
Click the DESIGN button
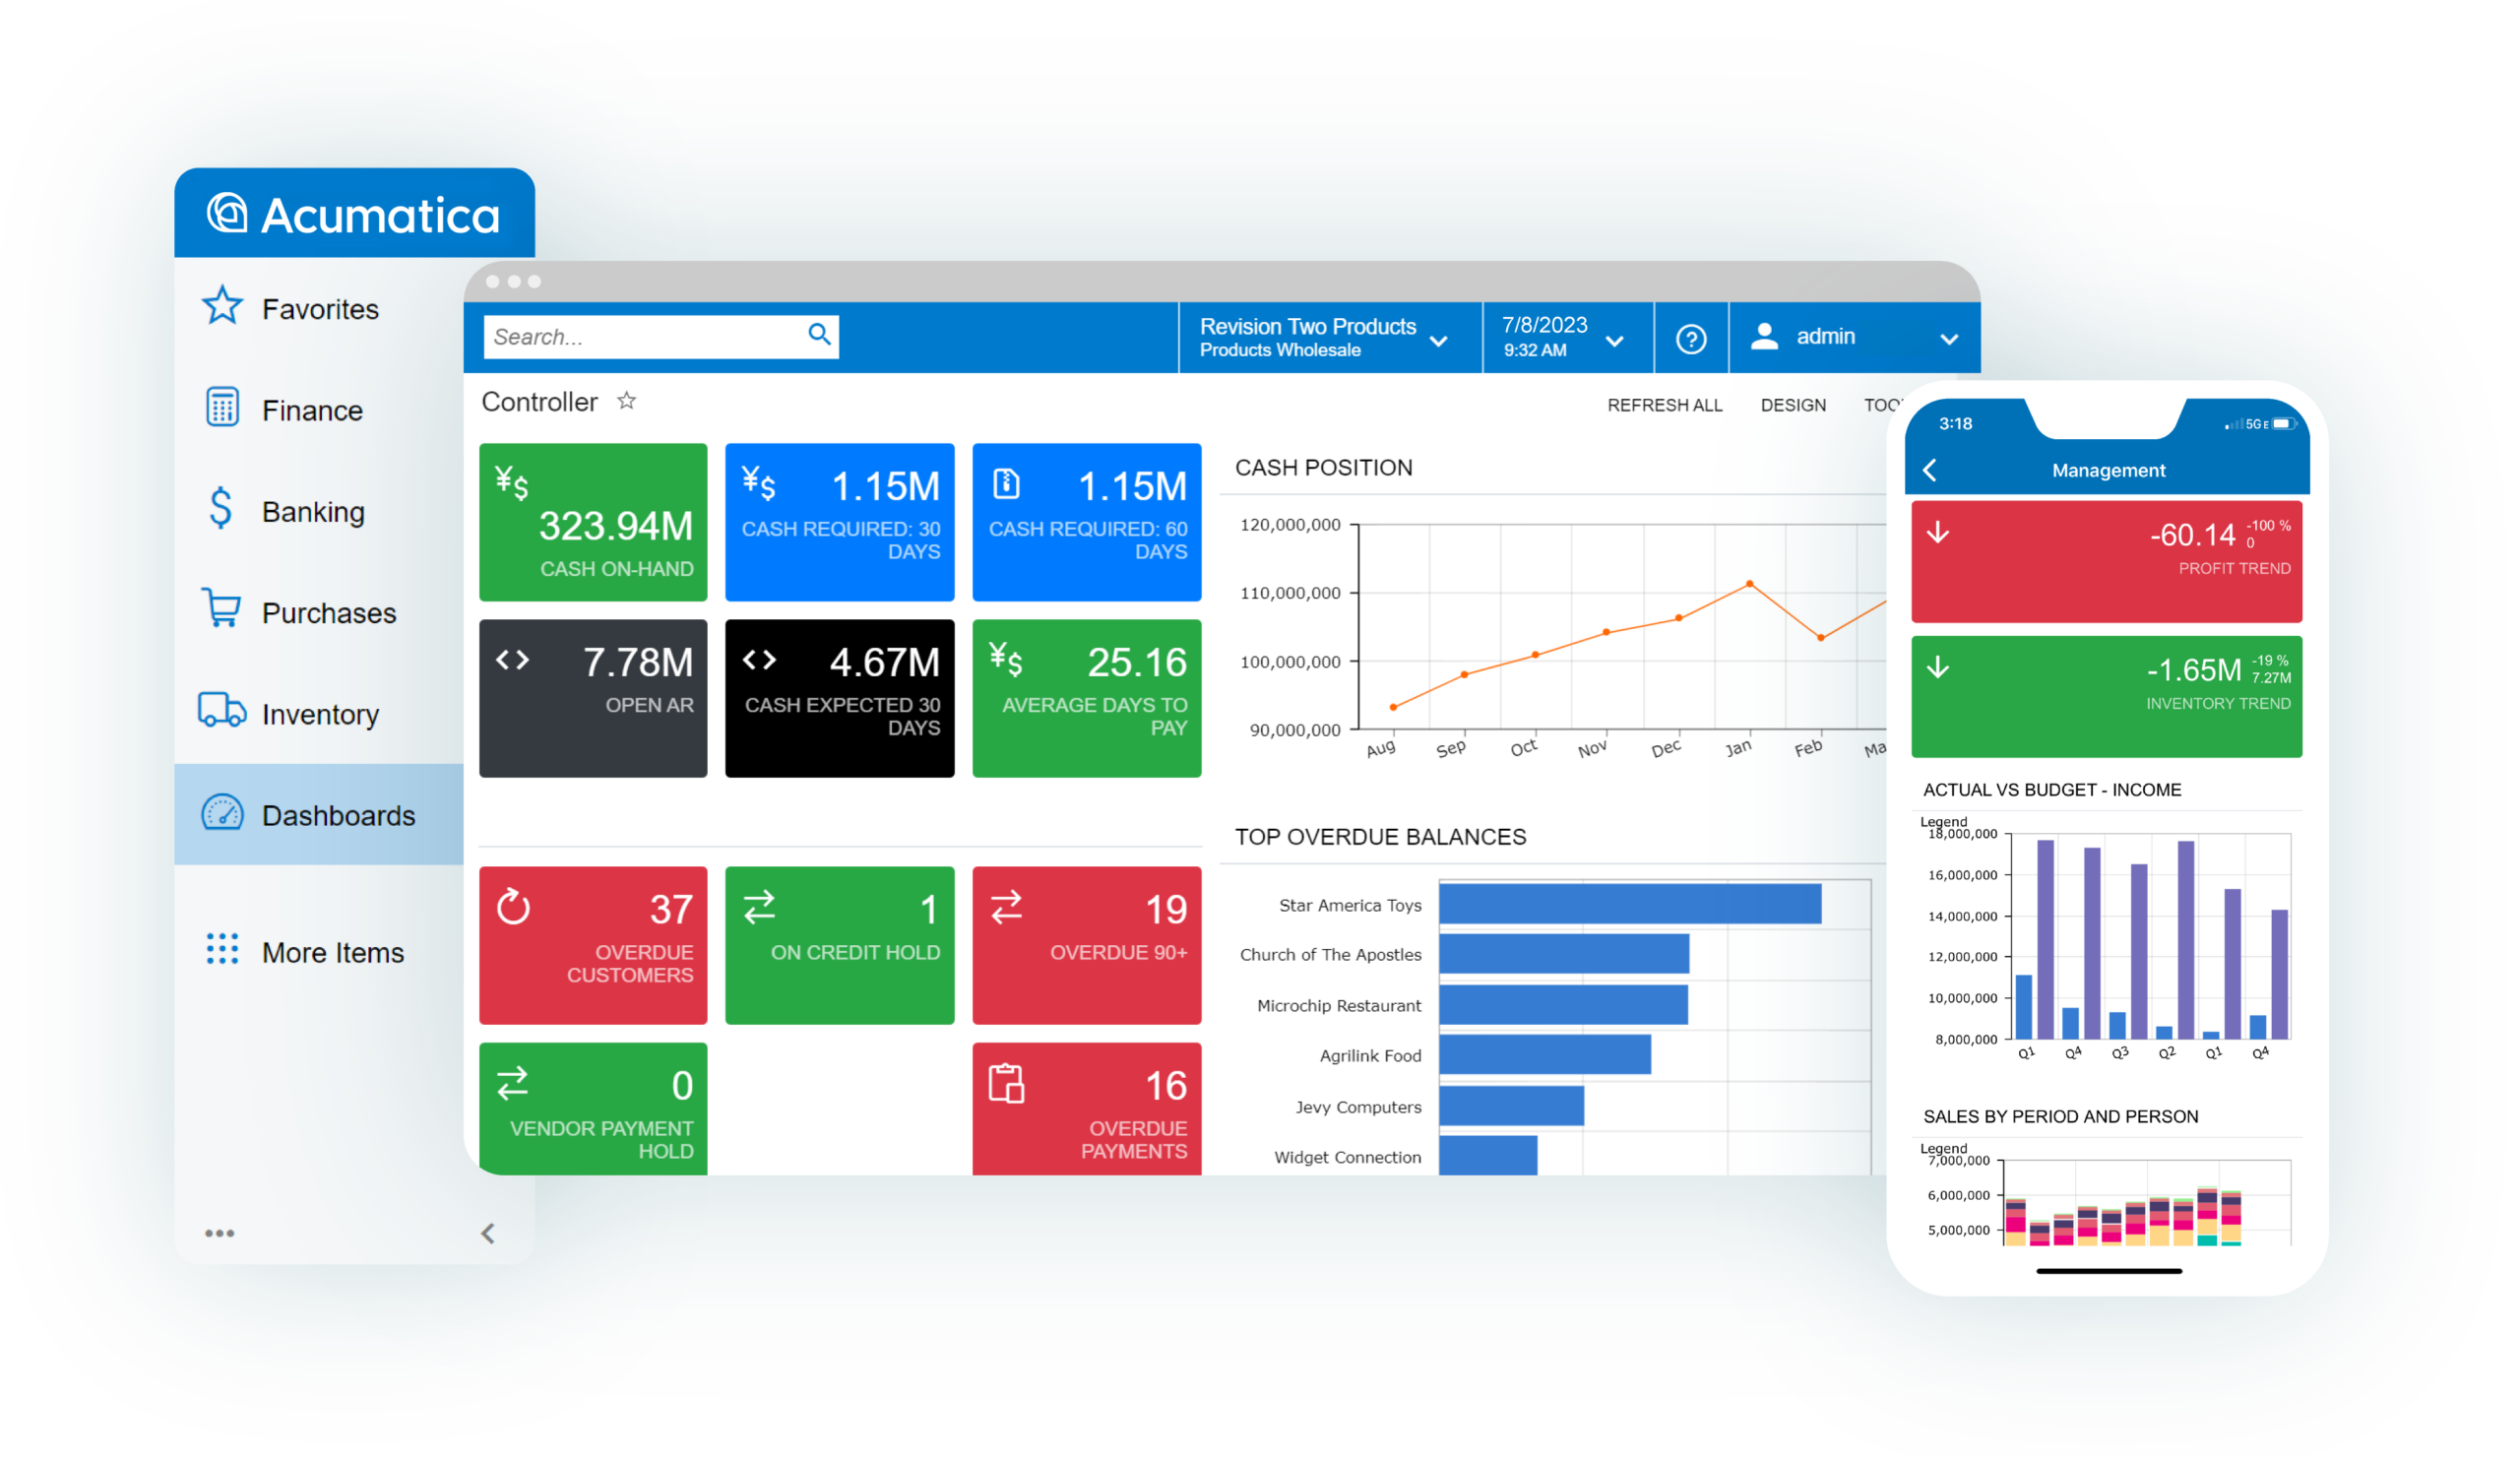tap(1794, 405)
